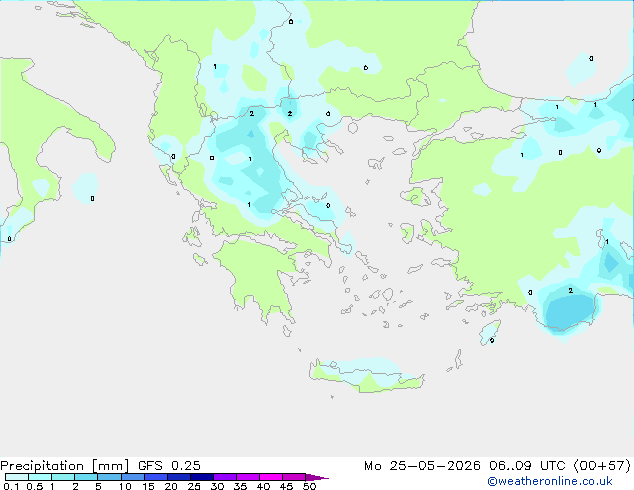
Task: Click the 0.1–0.5 mm legend color swatch
Action: 17,477
